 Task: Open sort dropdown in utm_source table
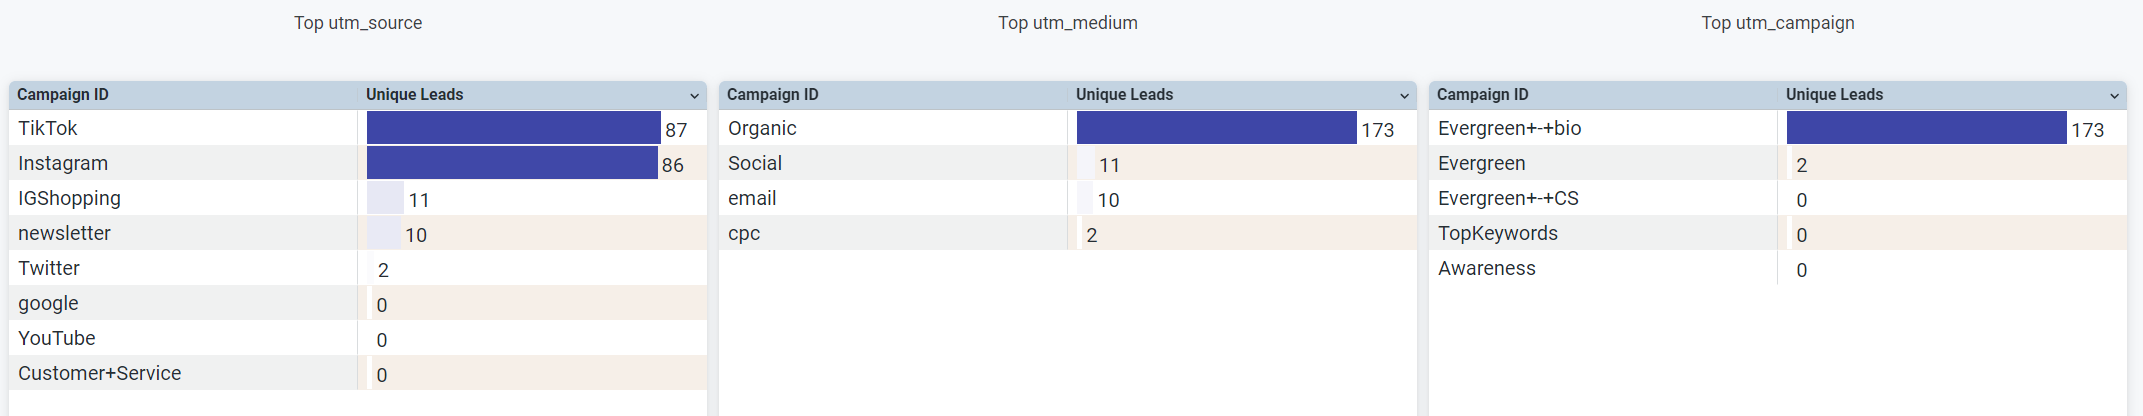(x=694, y=96)
